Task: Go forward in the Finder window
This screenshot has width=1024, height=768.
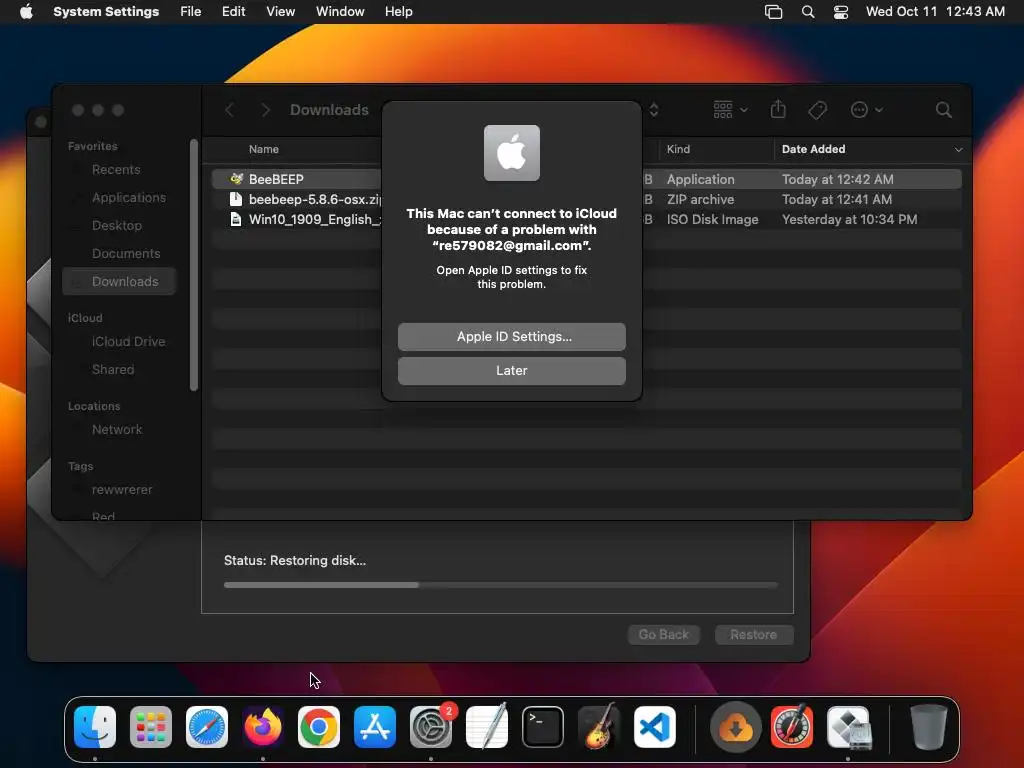Action: (265, 110)
